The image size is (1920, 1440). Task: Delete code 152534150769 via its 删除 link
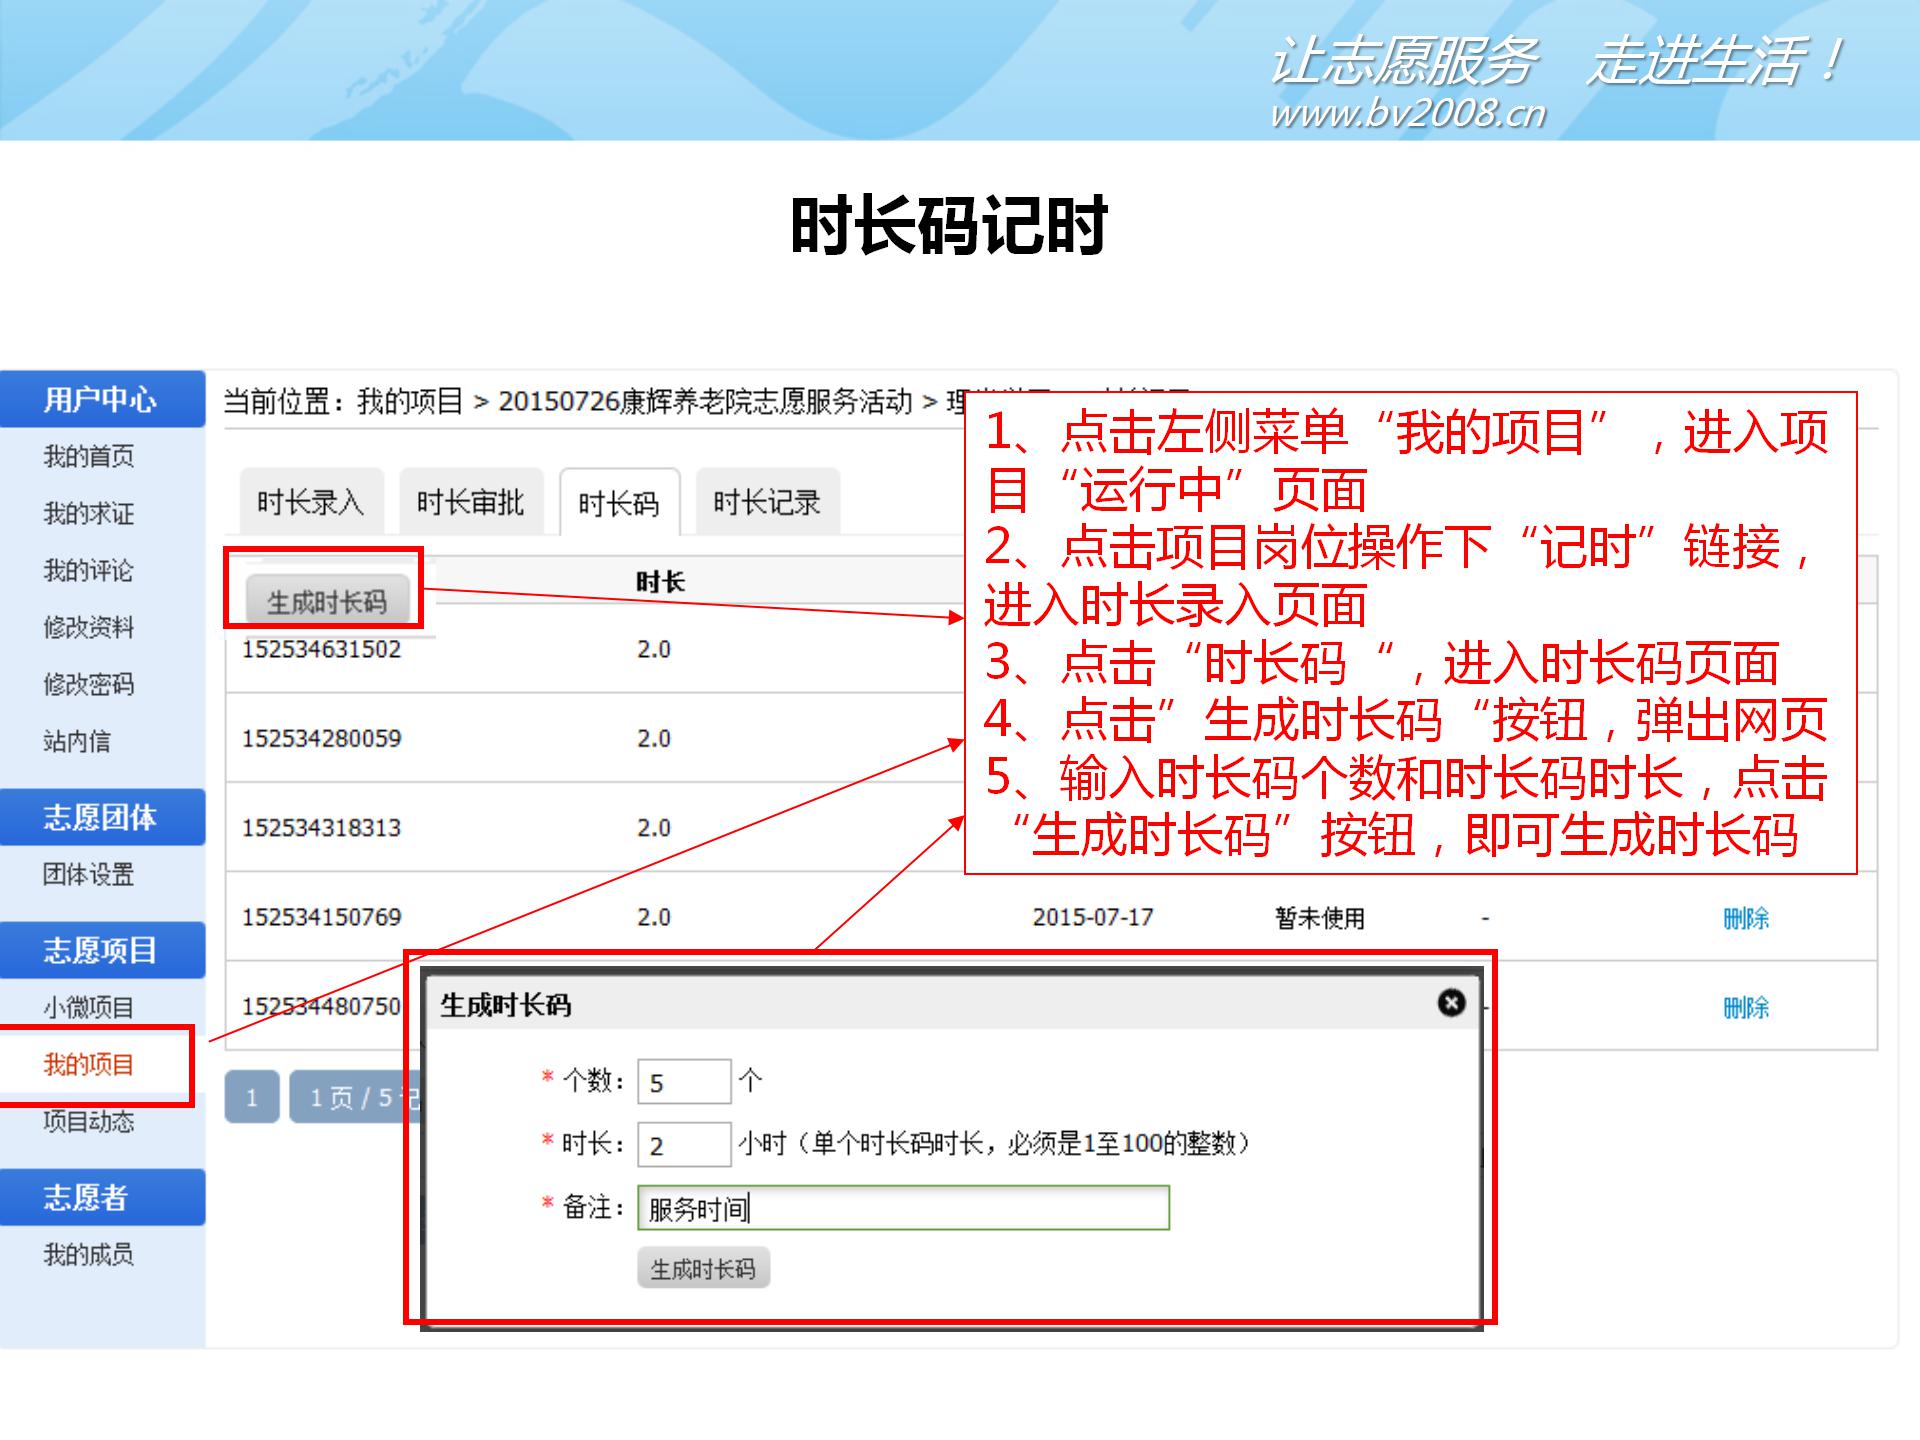[x=1750, y=918]
